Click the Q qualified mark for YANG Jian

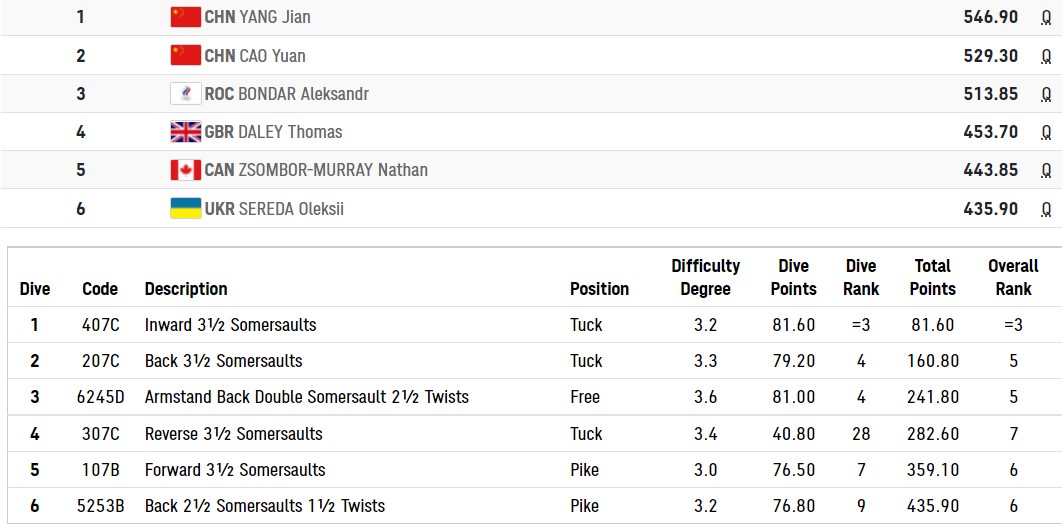pos(1046,17)
